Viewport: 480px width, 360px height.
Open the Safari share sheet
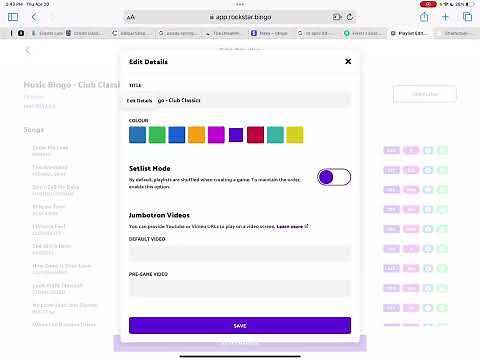pos(424,17)
